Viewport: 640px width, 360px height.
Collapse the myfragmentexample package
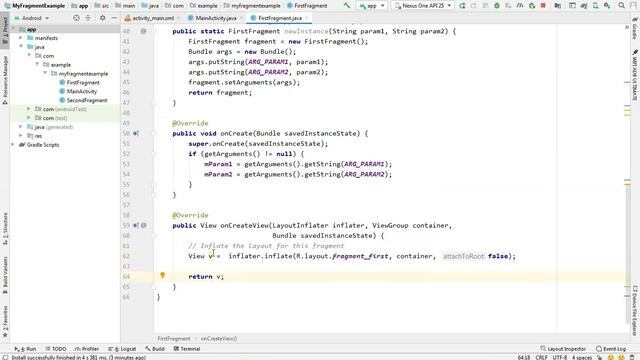[x=45, y=73]
